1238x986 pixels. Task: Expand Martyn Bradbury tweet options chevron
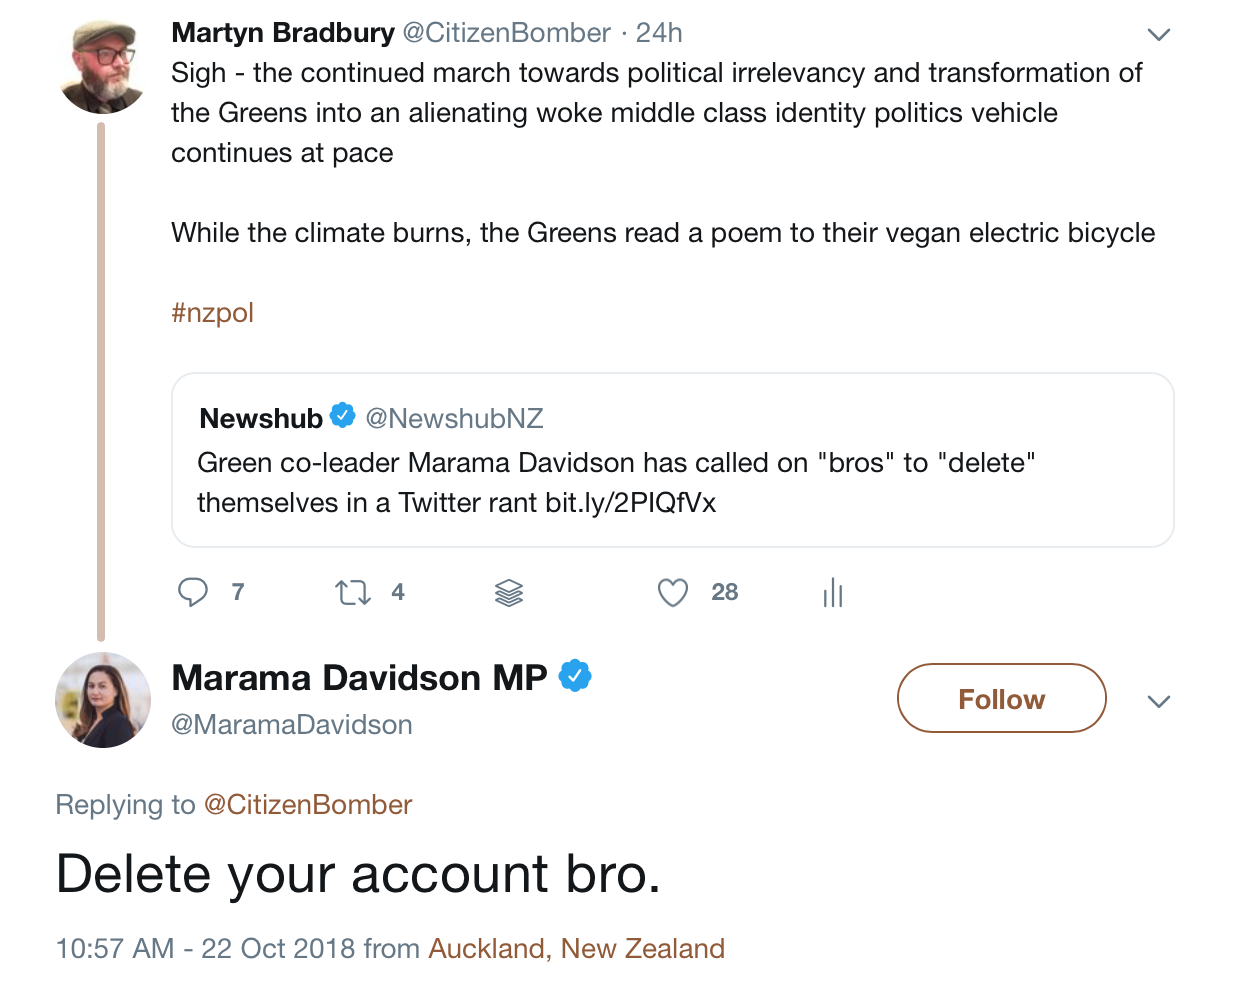click(1158, 35)
